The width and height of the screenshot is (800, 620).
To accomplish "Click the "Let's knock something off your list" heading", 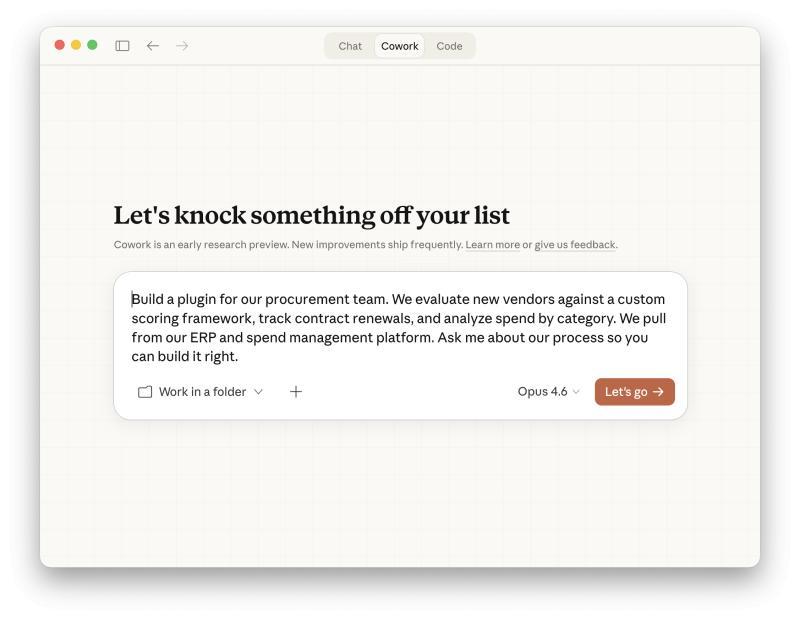I will [x=311, y=215].
